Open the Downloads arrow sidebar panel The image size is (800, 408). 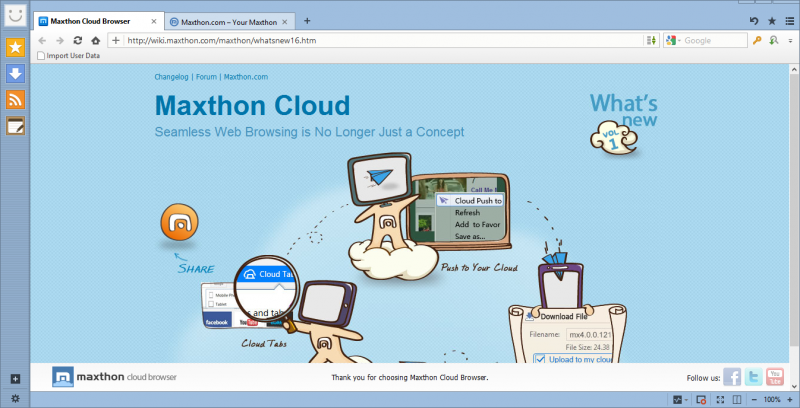15,73
